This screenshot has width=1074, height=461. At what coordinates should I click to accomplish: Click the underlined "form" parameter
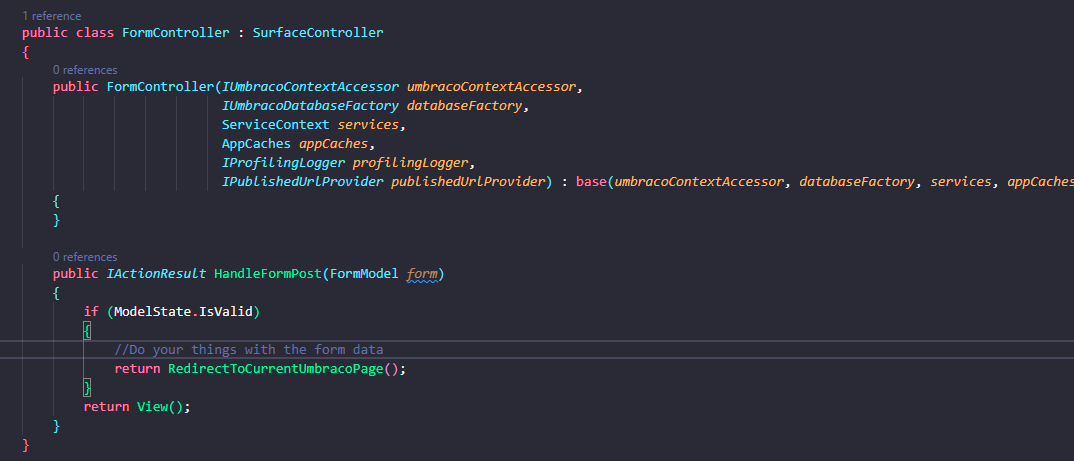tap(422, 274)
